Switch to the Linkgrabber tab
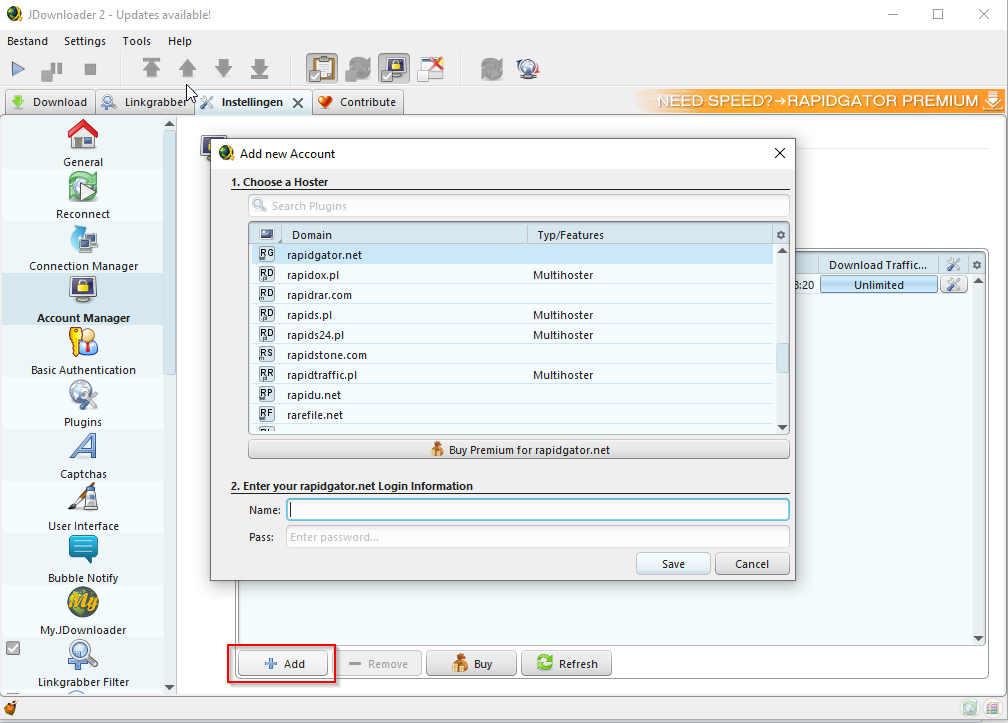This screenshot has height=723, width=1008. [145, 102]
